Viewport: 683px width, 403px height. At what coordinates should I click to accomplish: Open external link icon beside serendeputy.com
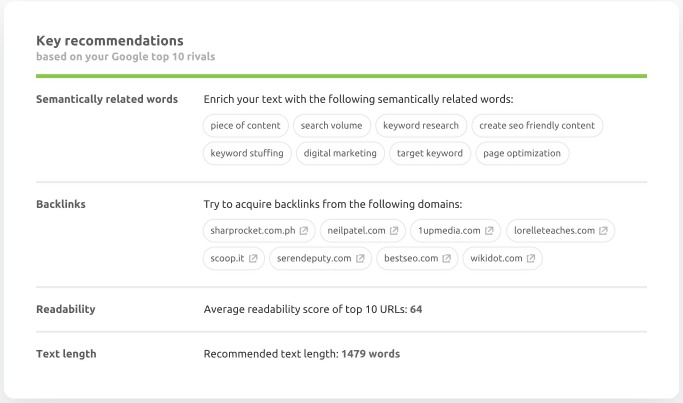[x=361, y=258]
